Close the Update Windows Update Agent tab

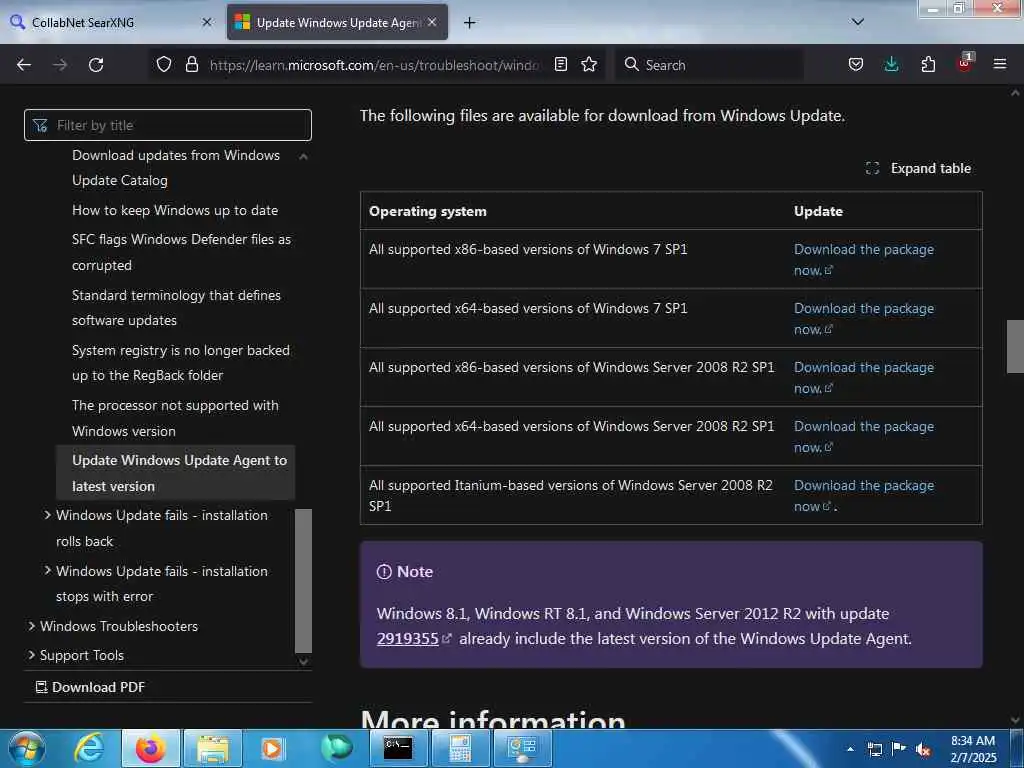432,22
